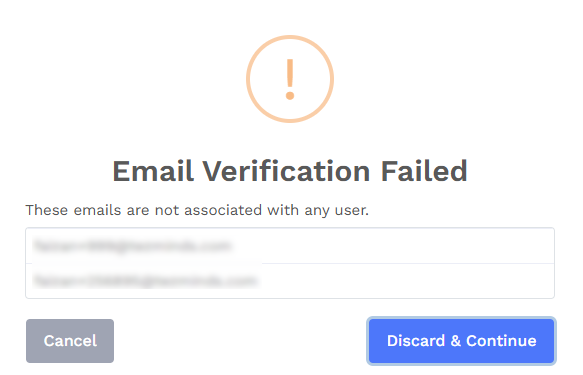The image size is (583, 375).
Task: Dismiss the dialog using the gray Cancel button
Action: pos(70,341)
